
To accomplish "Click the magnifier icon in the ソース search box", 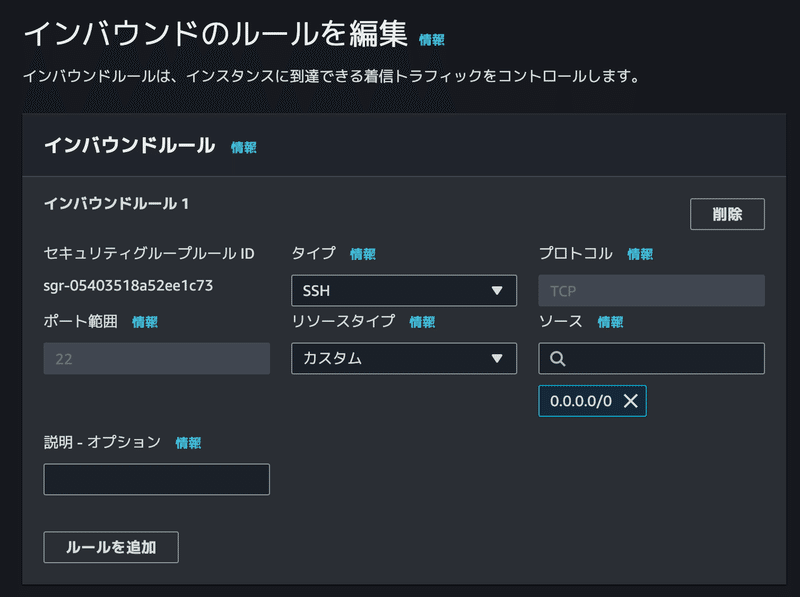I will pyautogui.click(x=558, y=359).
